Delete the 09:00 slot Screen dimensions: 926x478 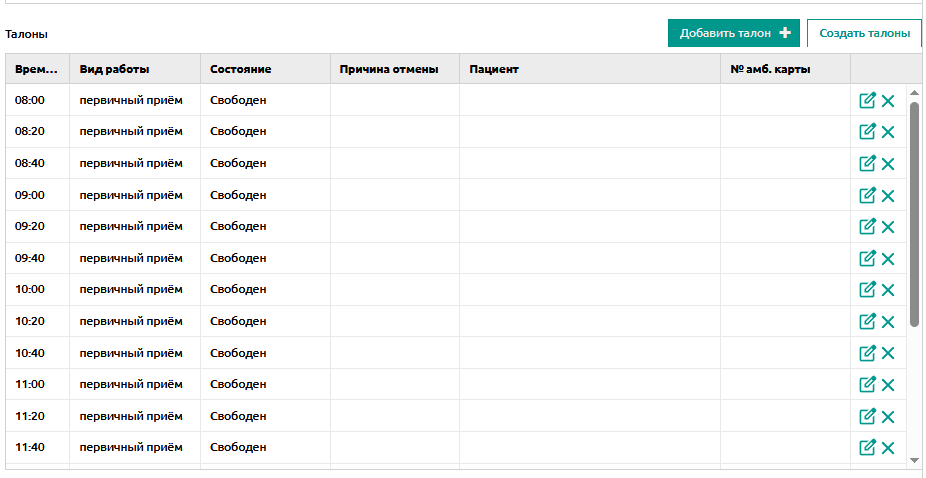[x=888, y=196]
